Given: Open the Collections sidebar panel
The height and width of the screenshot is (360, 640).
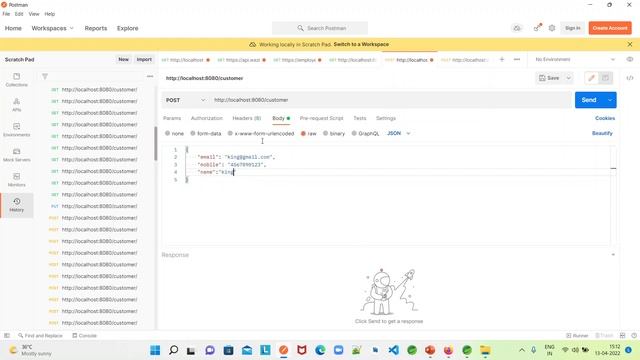Looking at the screenshot, I should click(16, 80).
